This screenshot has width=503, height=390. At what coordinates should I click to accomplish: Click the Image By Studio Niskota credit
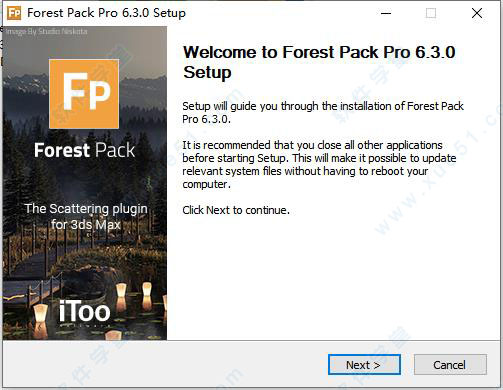click(47, 32)
